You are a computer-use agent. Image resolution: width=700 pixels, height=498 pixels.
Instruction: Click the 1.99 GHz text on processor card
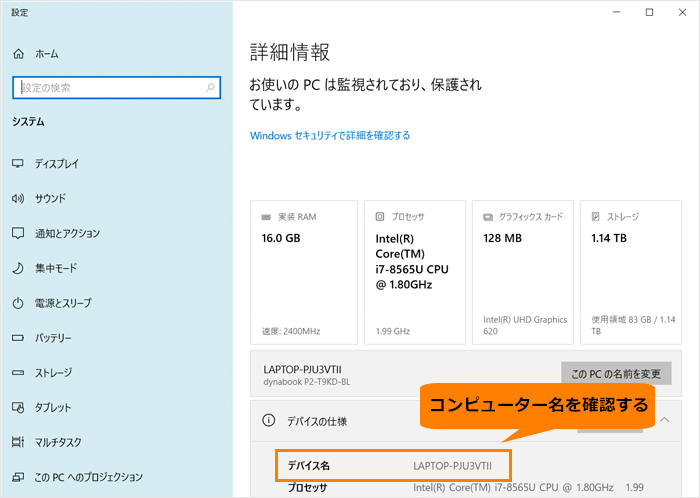393,332
